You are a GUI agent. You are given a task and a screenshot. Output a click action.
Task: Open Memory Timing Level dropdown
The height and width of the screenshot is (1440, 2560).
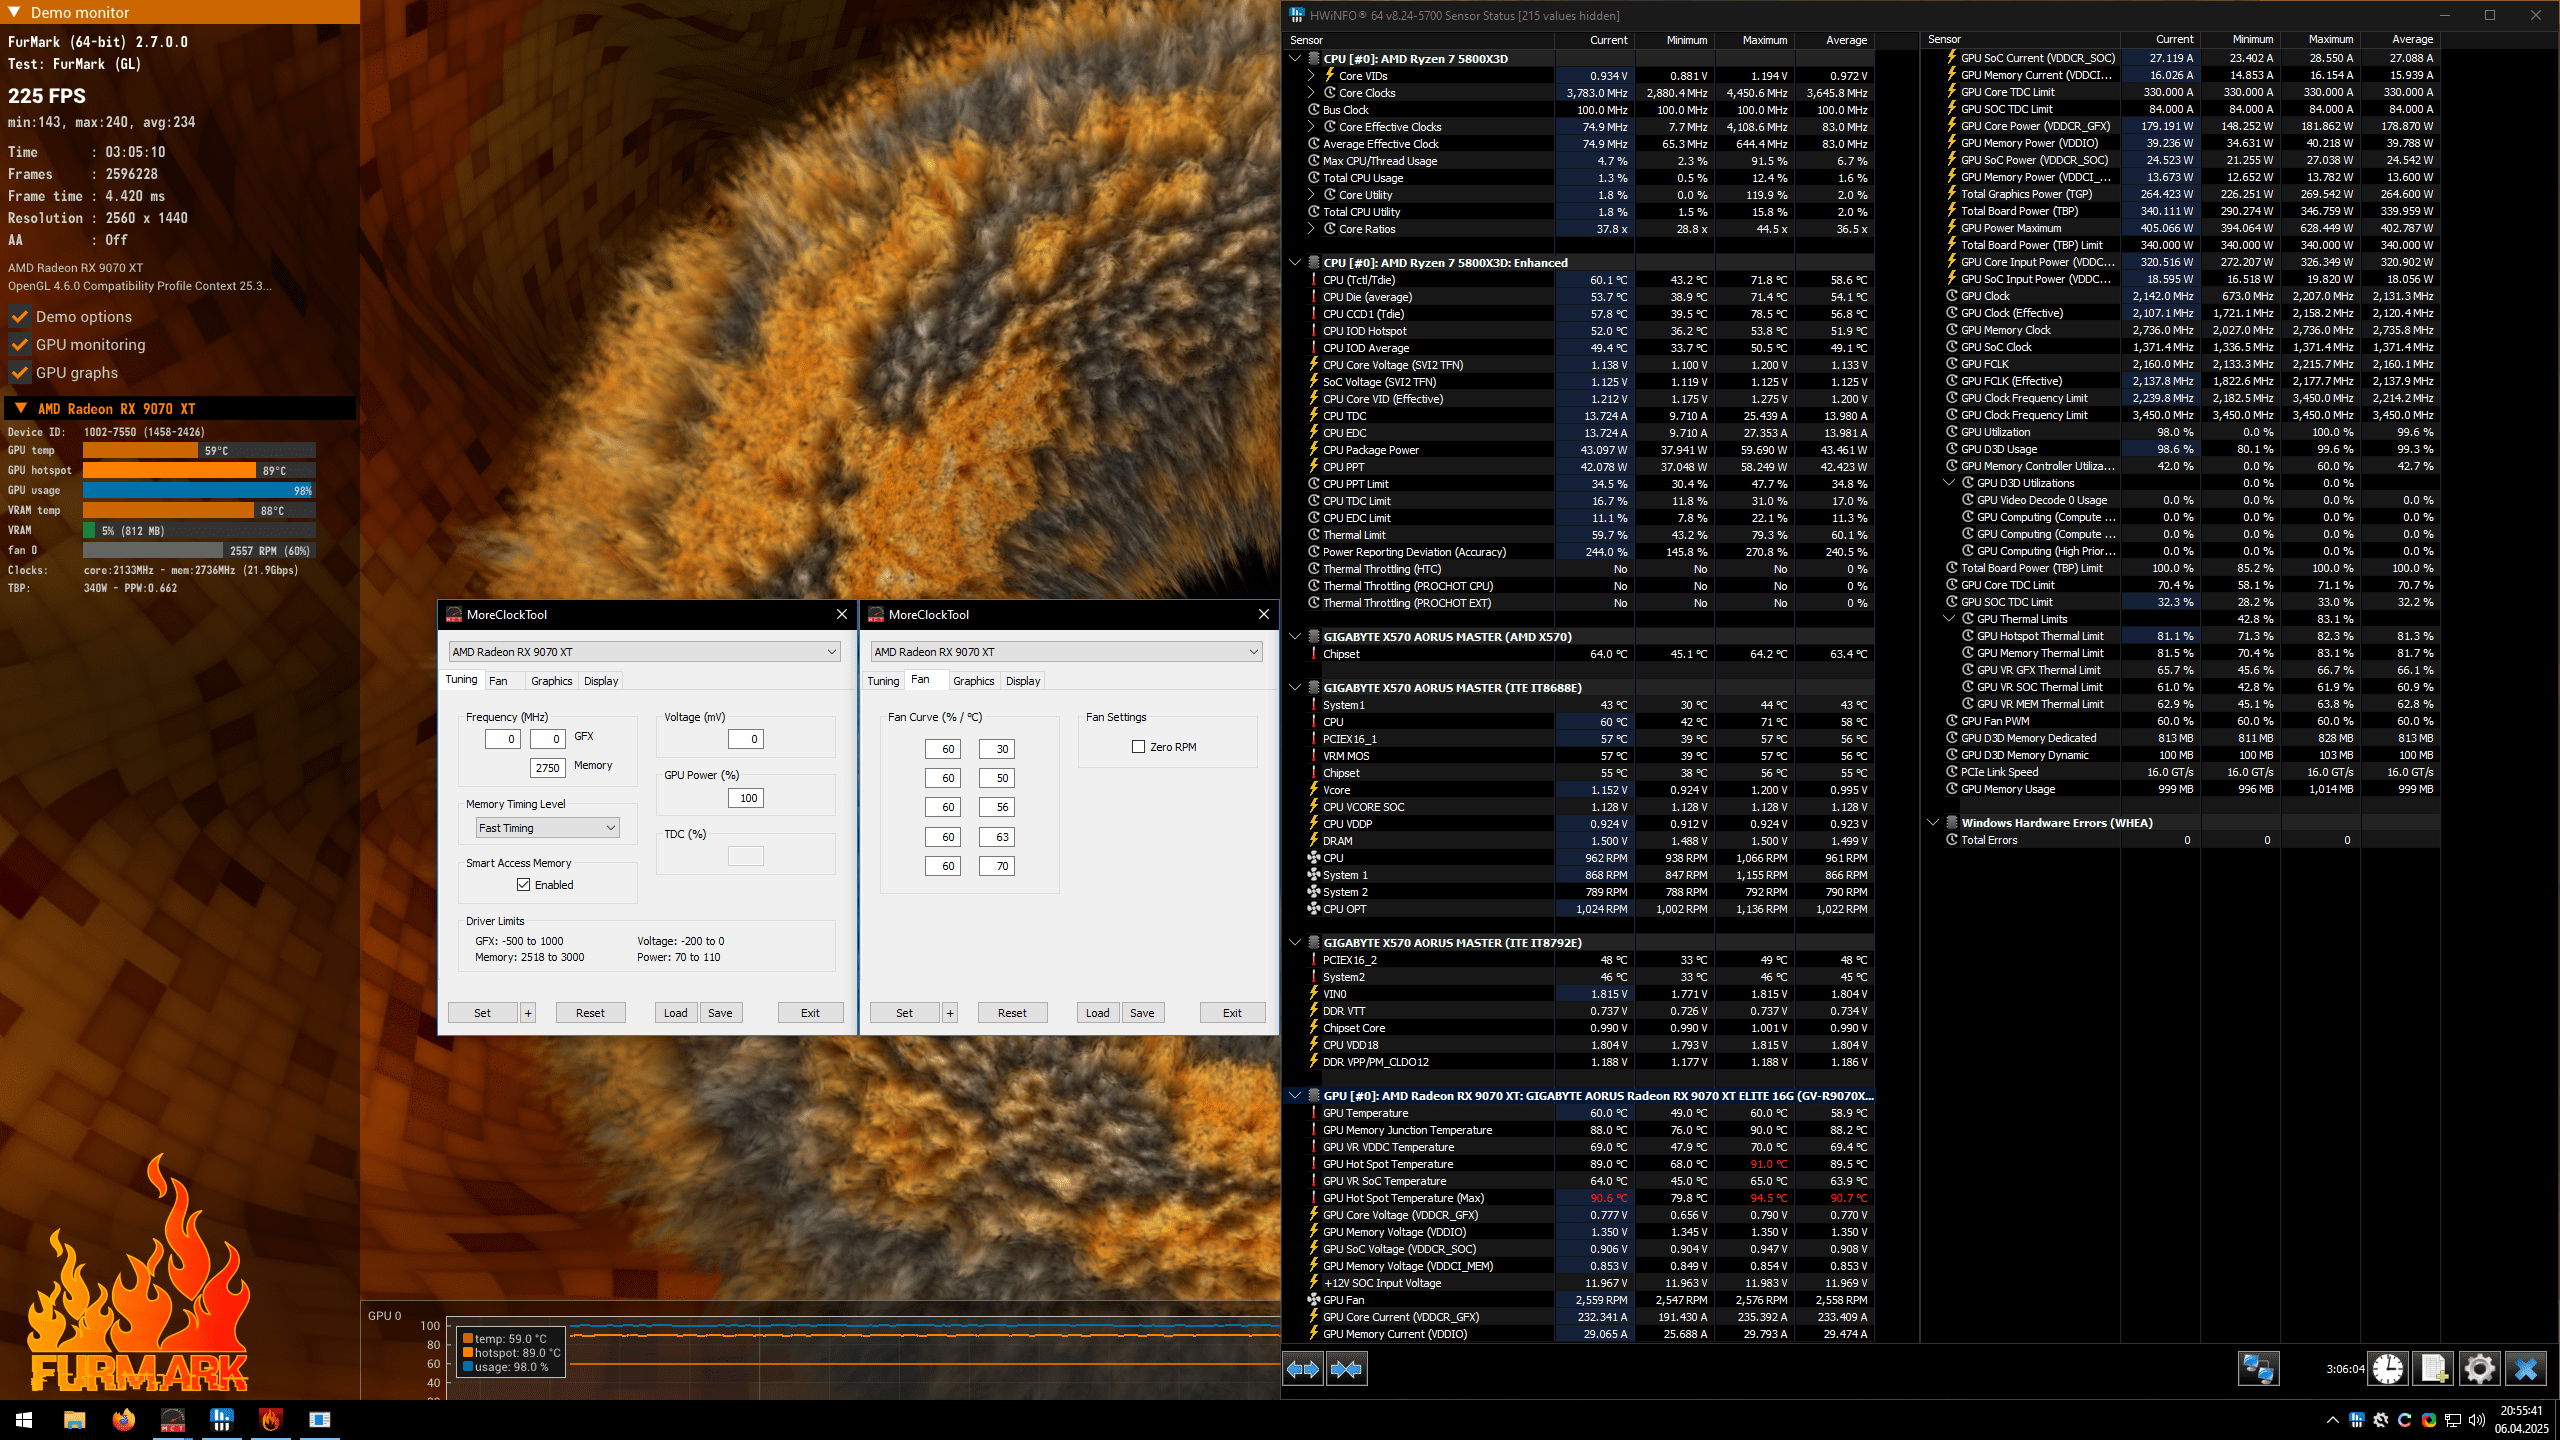tap(547, 828)
